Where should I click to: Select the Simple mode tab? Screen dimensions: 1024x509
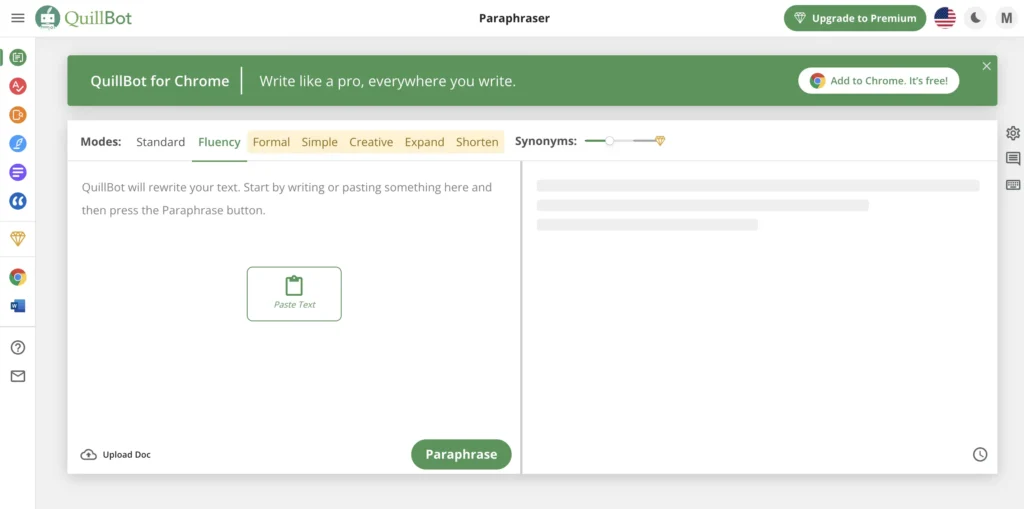(x=319, y=142)
